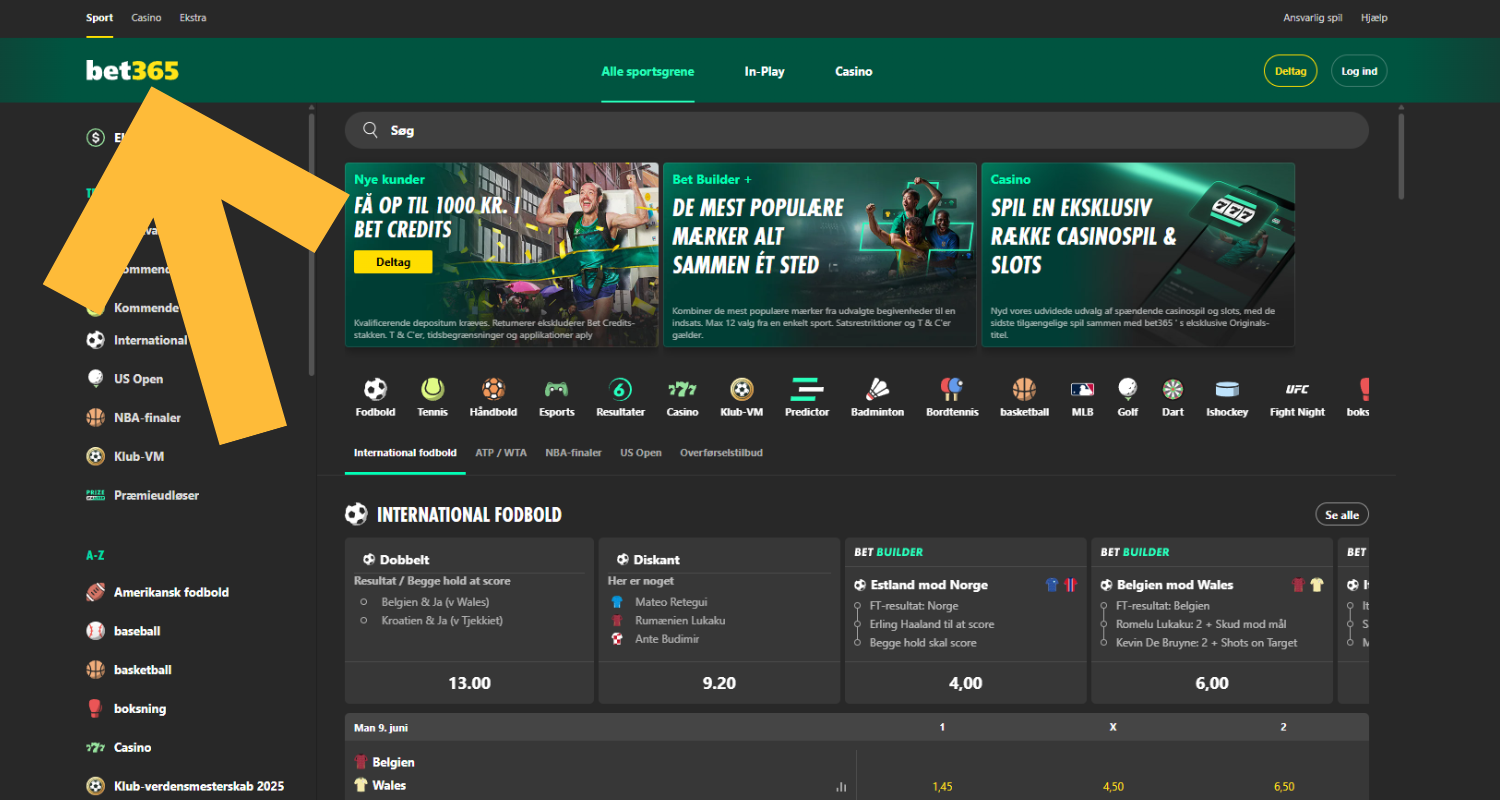Screen dimensions: 1500x800
Task: Open the Ansvarlig spil link
Action: 1312,18
